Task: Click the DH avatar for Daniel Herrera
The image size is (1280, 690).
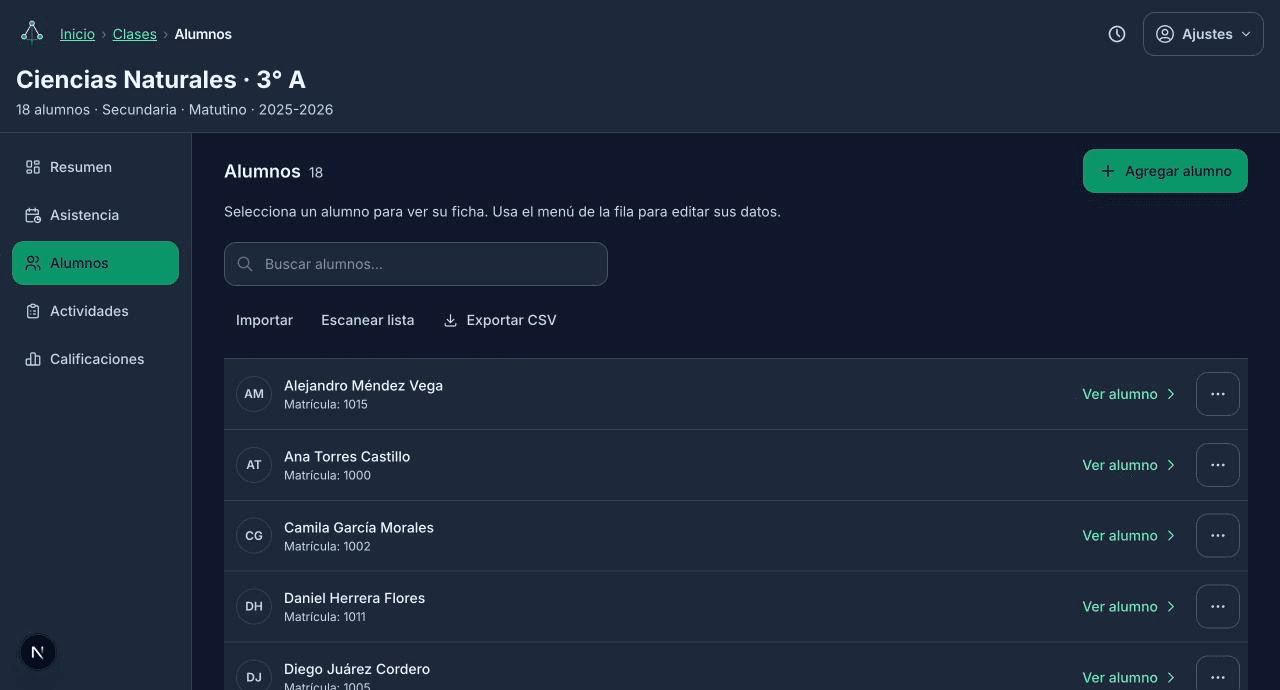Action: (254, 607)
